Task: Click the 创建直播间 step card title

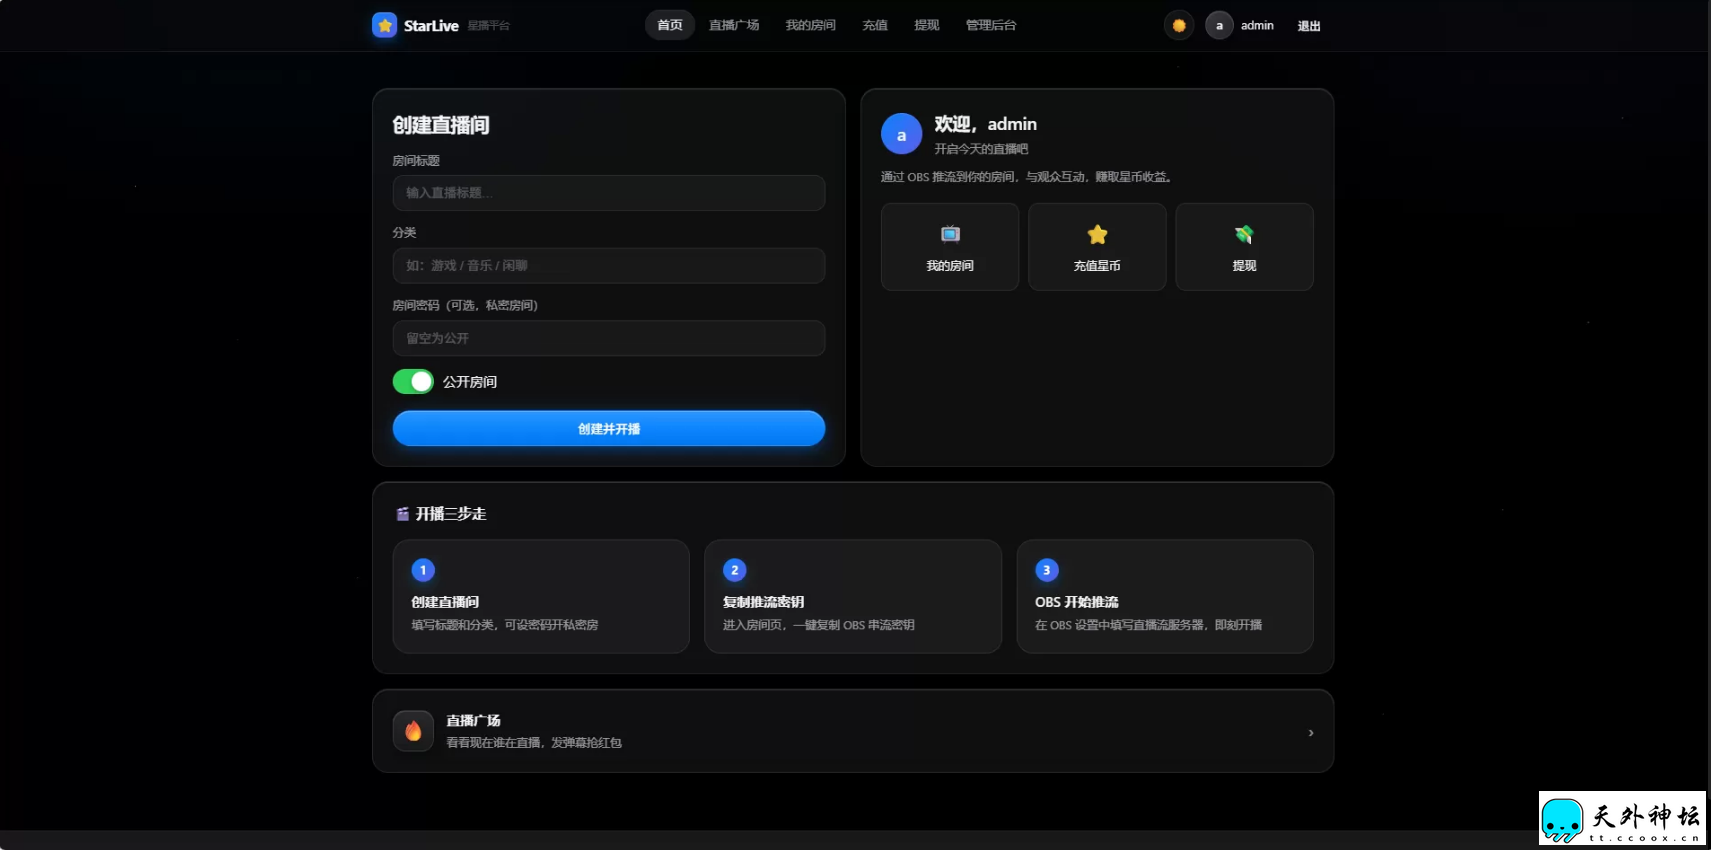Action: (x=445, y=602)
